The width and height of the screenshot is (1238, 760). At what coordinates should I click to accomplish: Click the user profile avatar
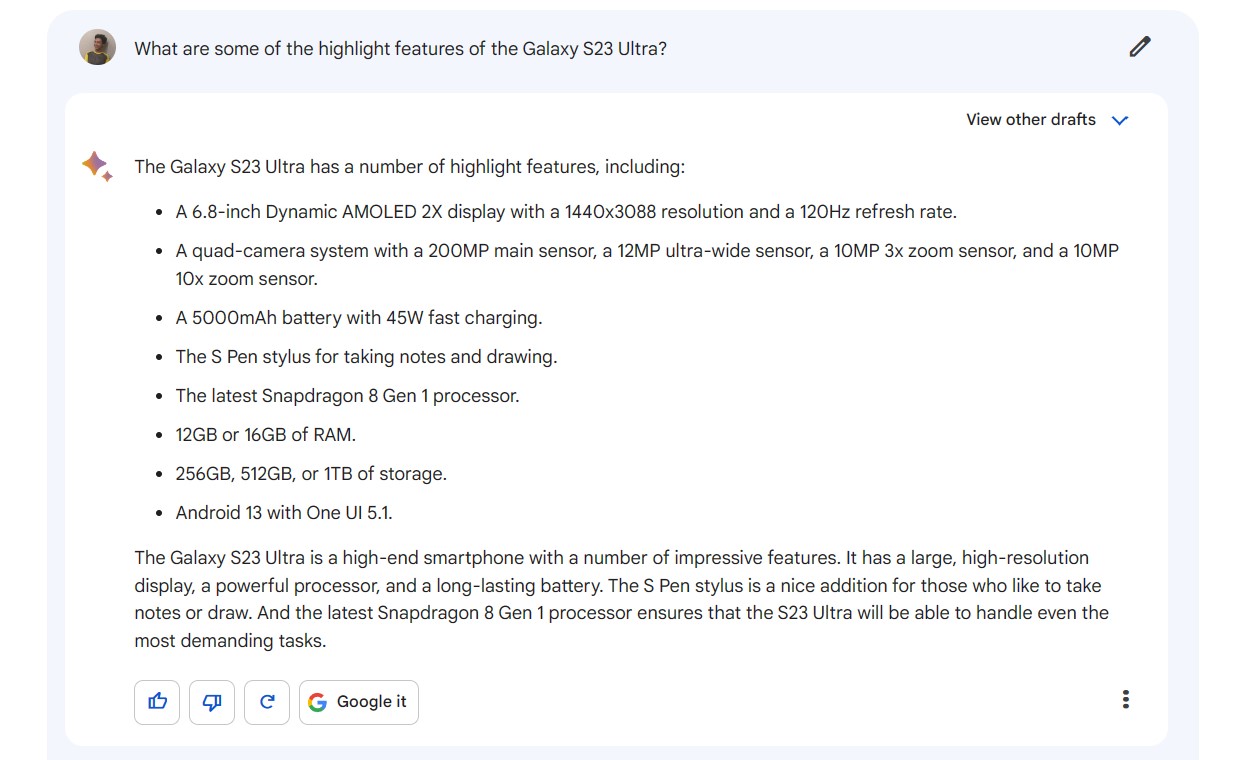click(97, 47)
